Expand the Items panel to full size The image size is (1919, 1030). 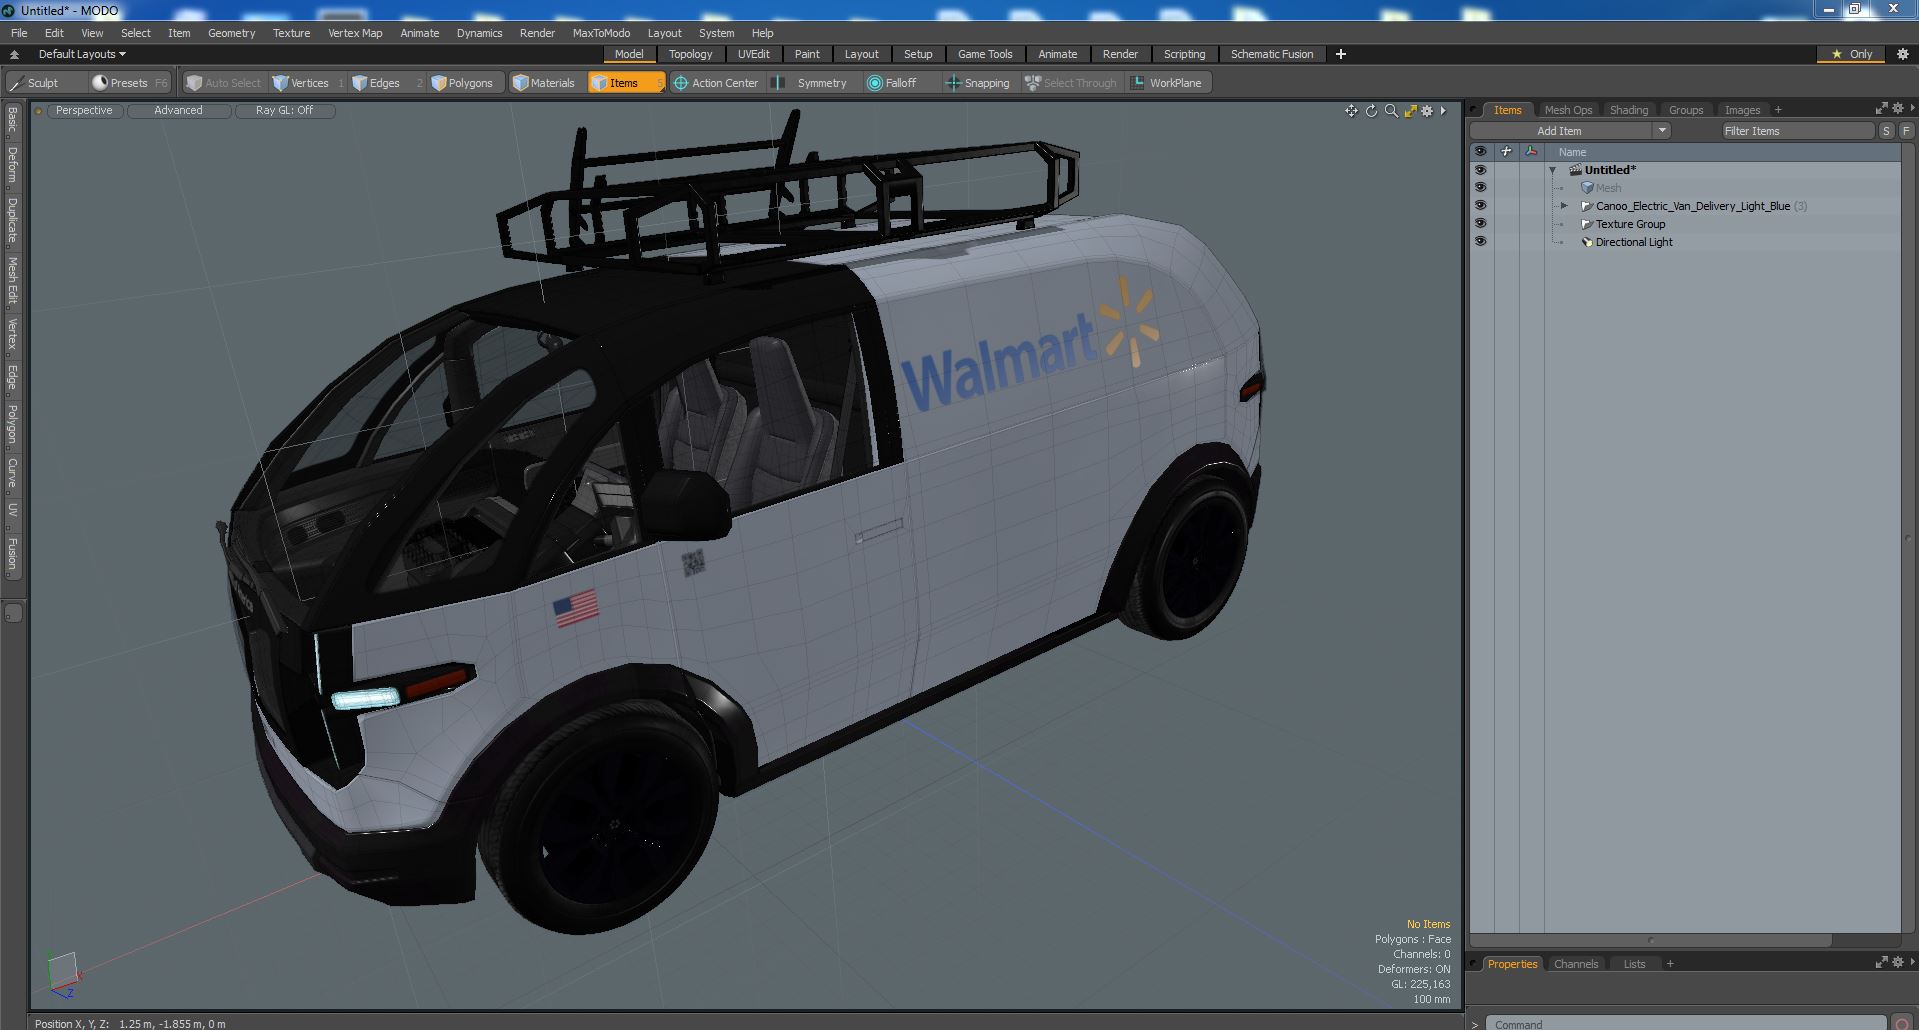[x=1880, y=108]
